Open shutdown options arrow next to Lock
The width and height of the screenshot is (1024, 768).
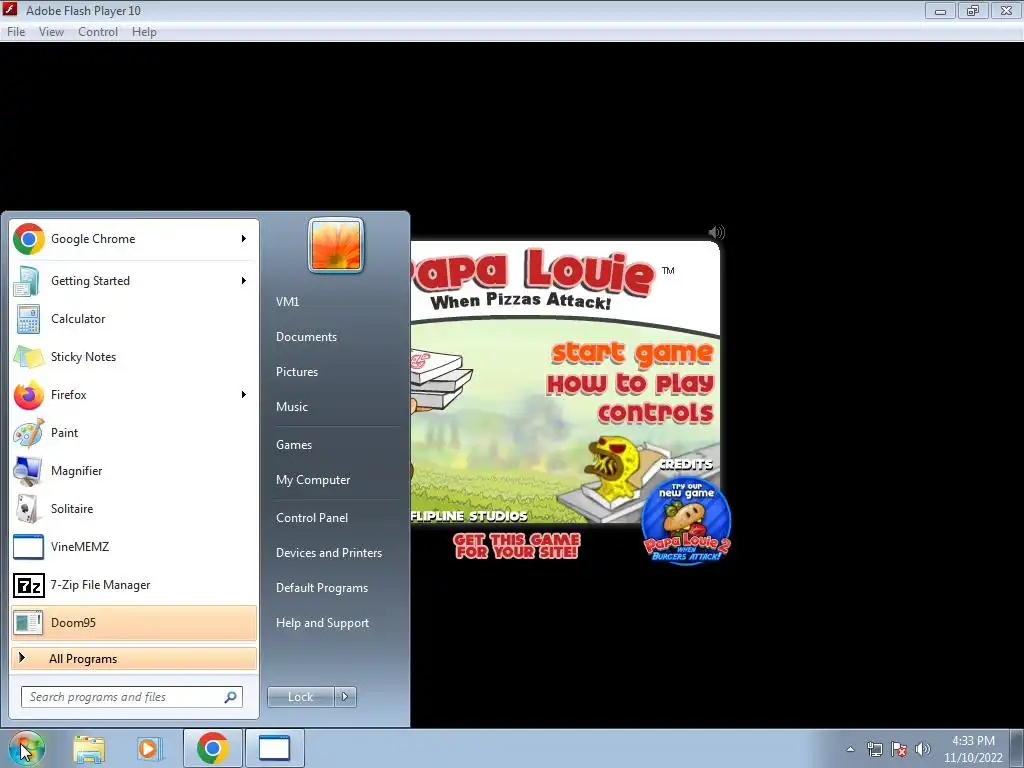(x=345, y=697)
